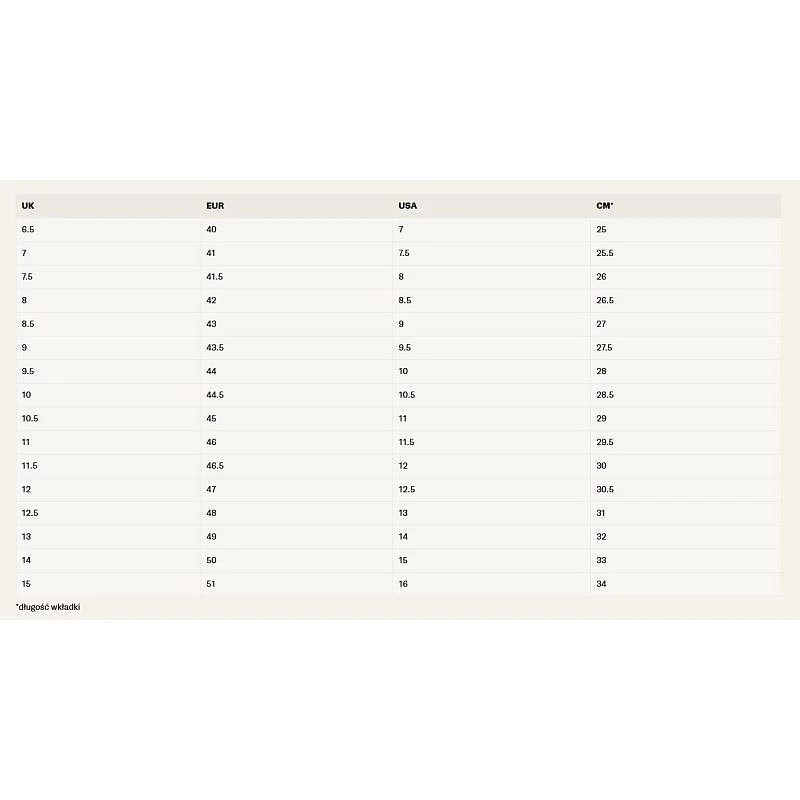Viewport: 800px width, 800px height.
Task: Click the "długość wkładki" footnote text
Action: coord(48,607)
